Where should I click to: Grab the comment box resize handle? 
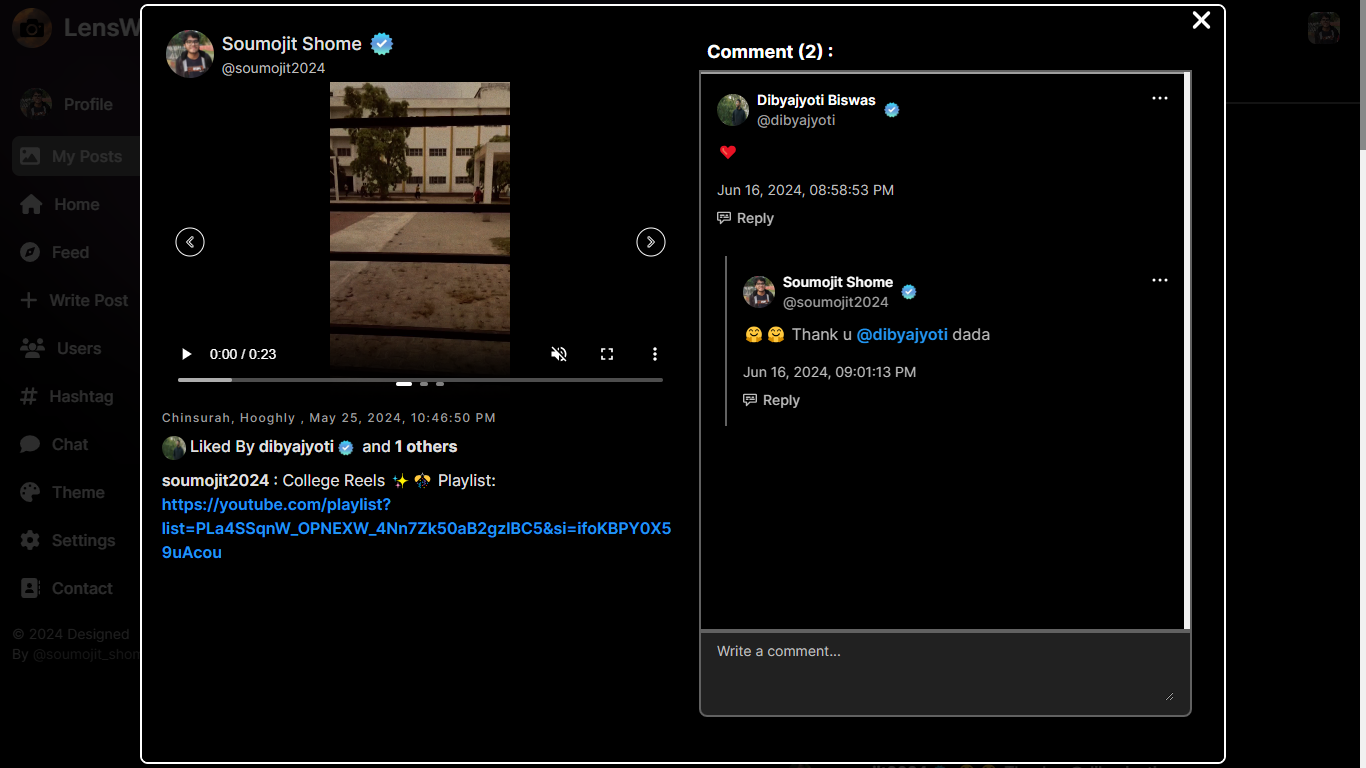(x=1169, y=696)
